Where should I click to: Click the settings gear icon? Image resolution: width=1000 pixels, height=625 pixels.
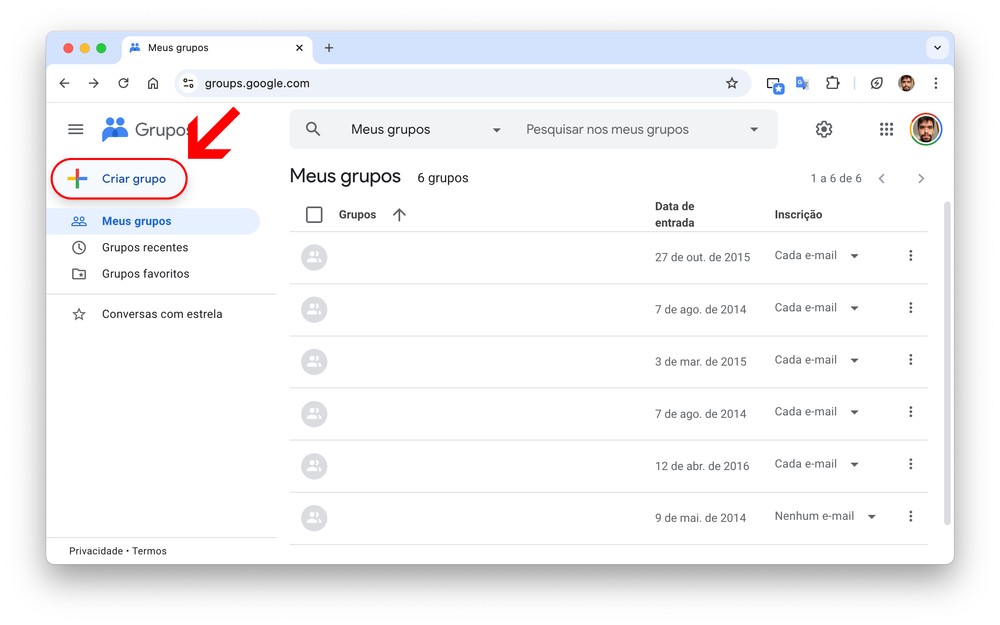824,129
